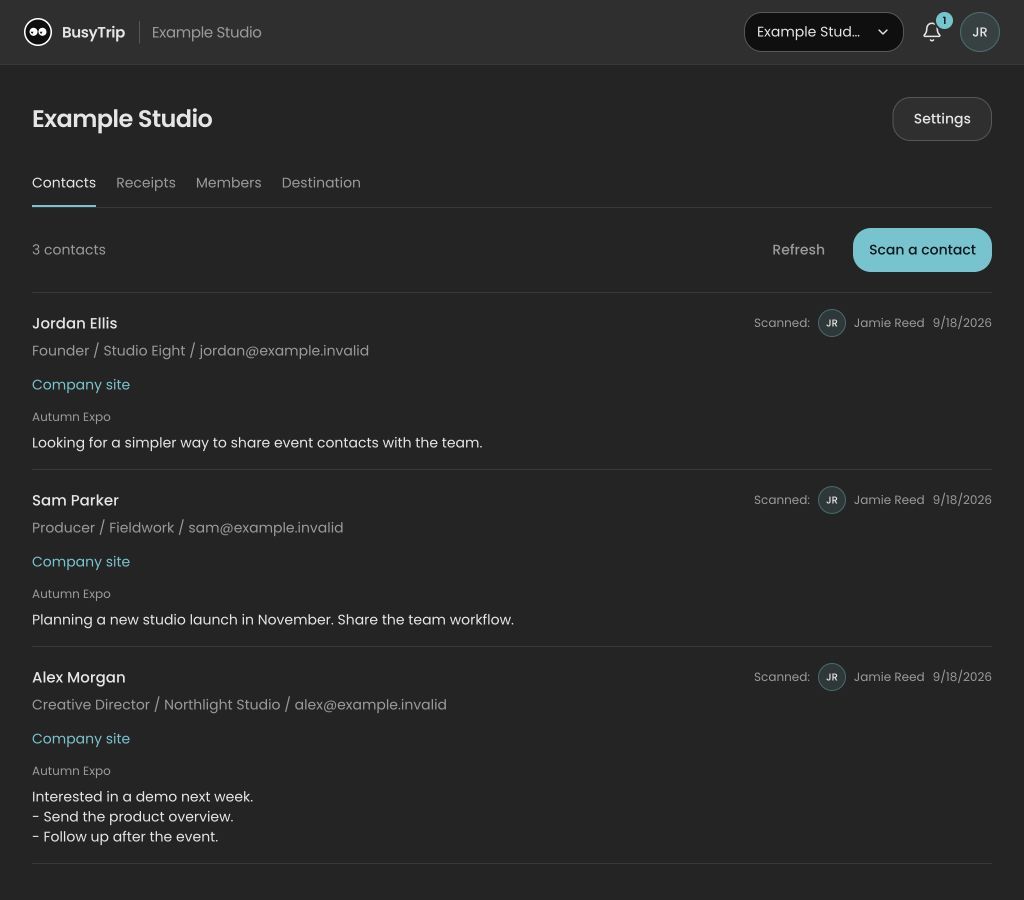Switch to the Receipts tab
The width and height of the screenshot is (1024, 900).
click(x=146, y=183)
